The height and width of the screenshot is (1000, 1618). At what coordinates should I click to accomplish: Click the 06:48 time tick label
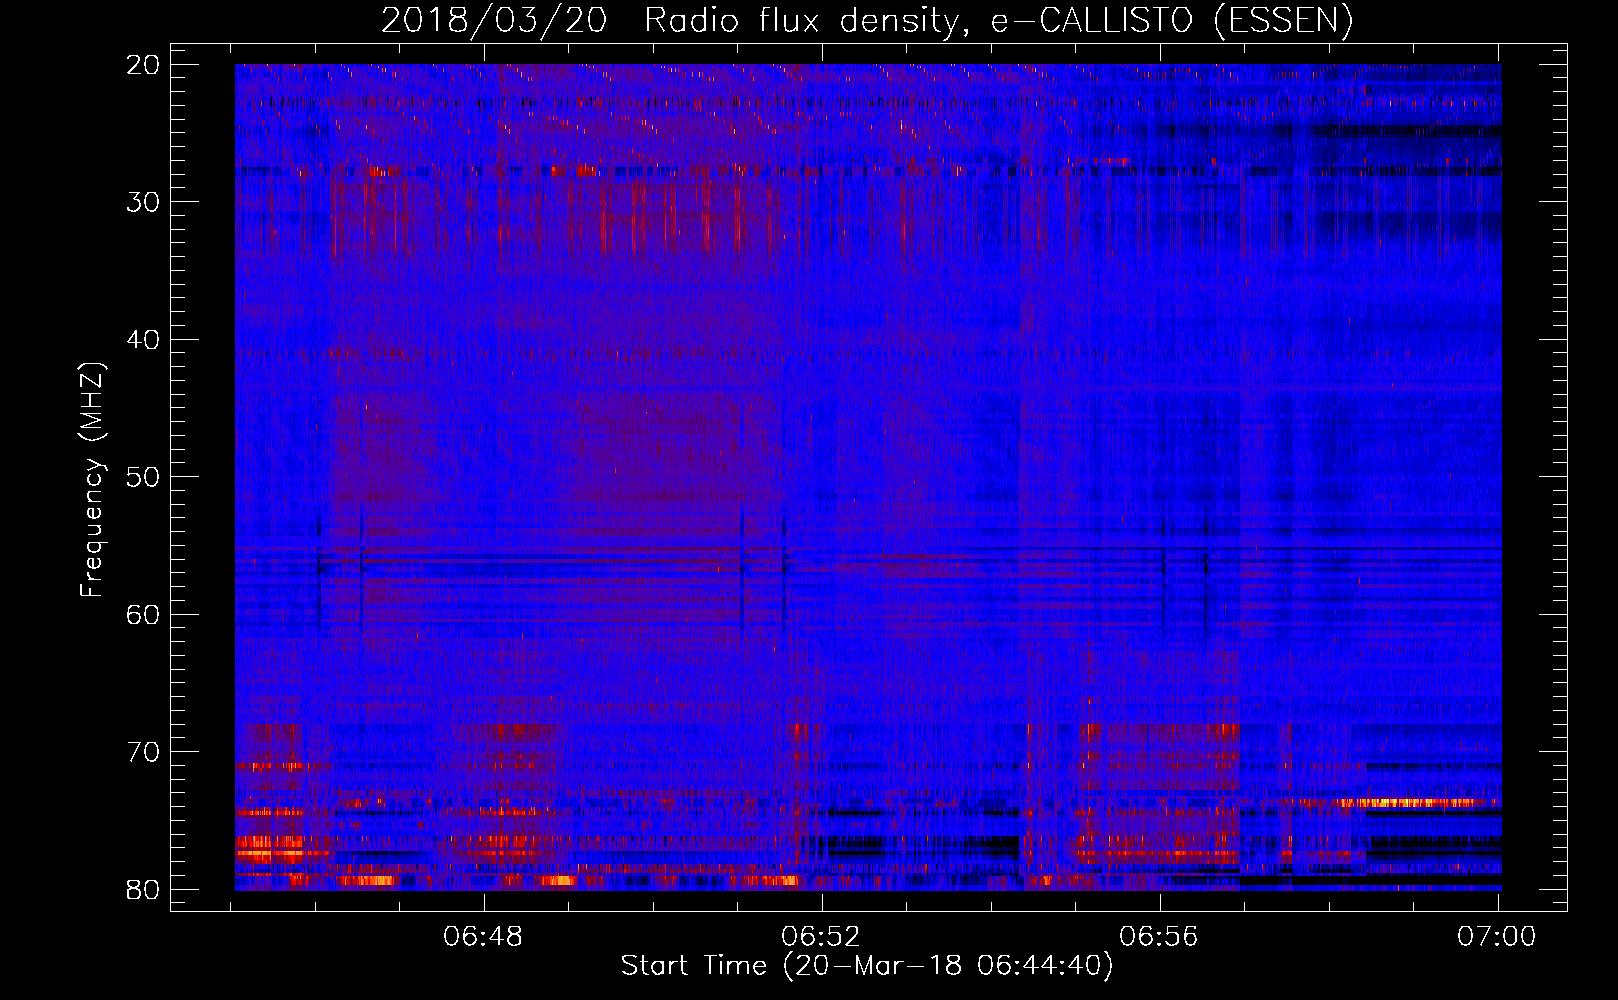pyautogui.click(x=484, y=937)
